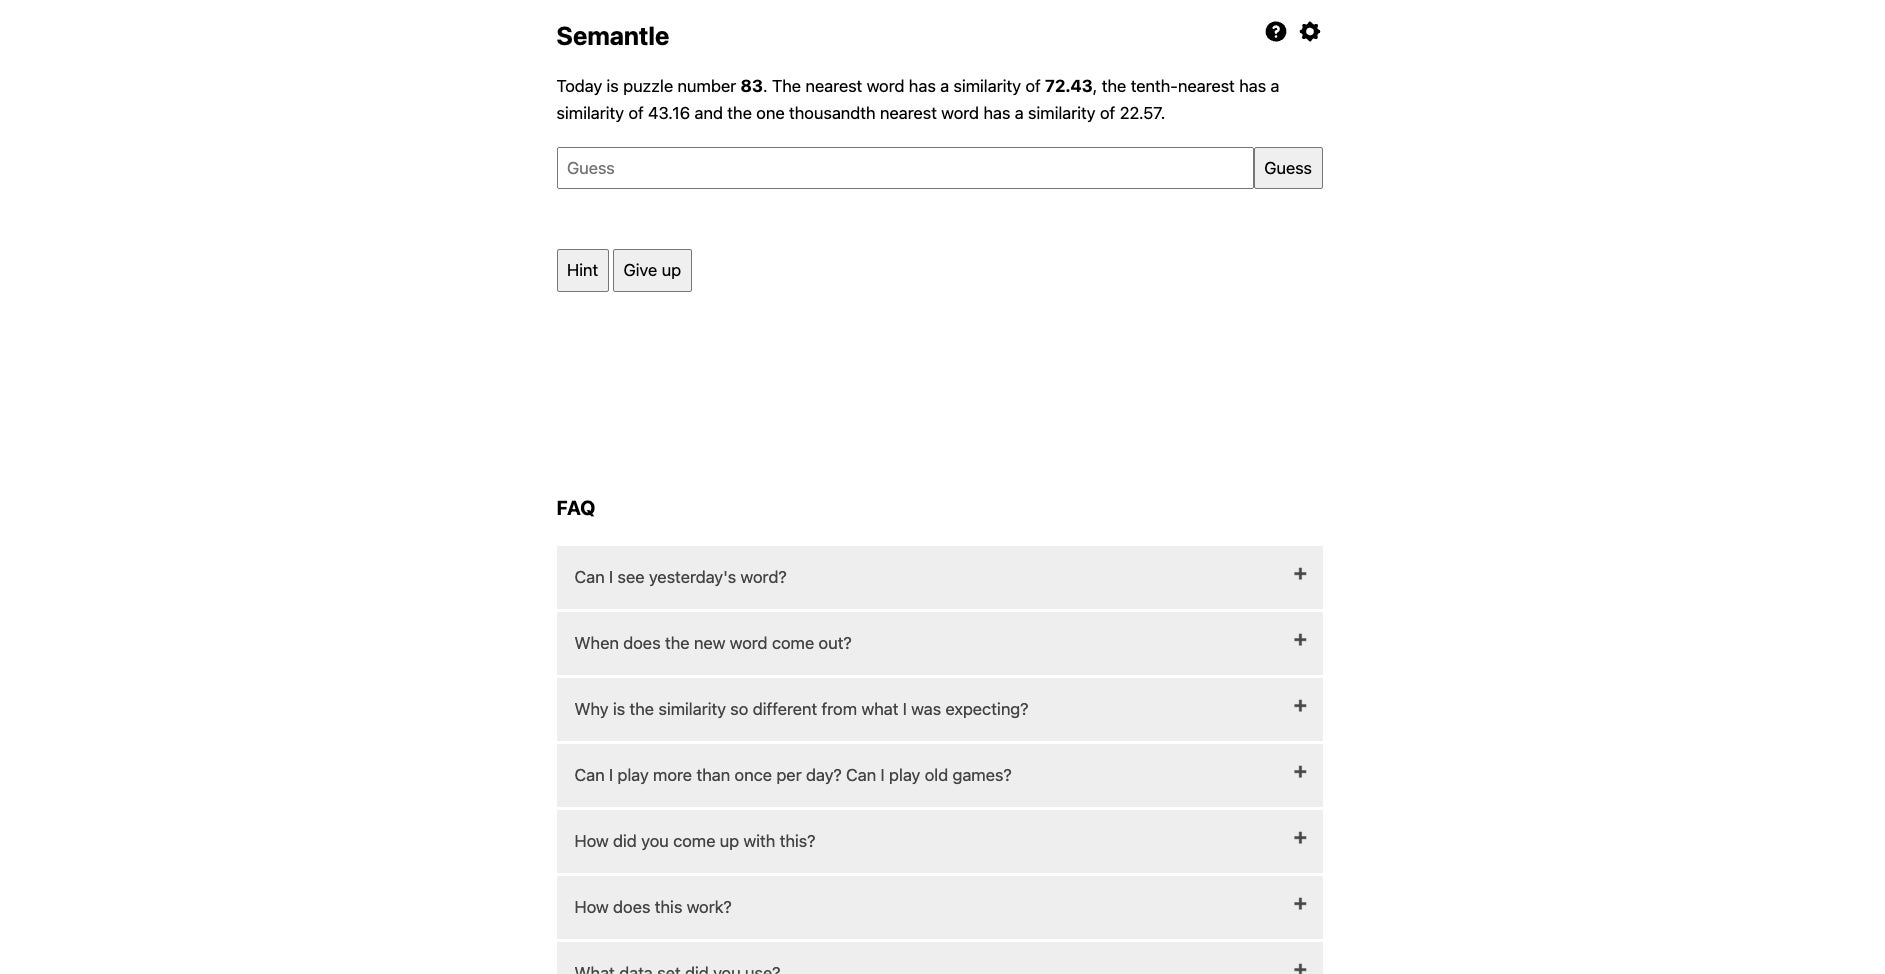Screen dimensions: 1885x974
Task: Show the "How did you come up with this?" answer
Action: coord(939,841)
